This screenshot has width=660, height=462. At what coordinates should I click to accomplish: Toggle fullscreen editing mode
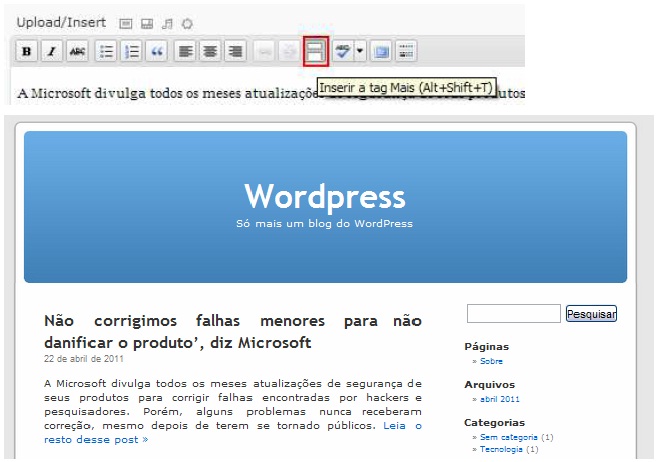(x=381, y=51)
